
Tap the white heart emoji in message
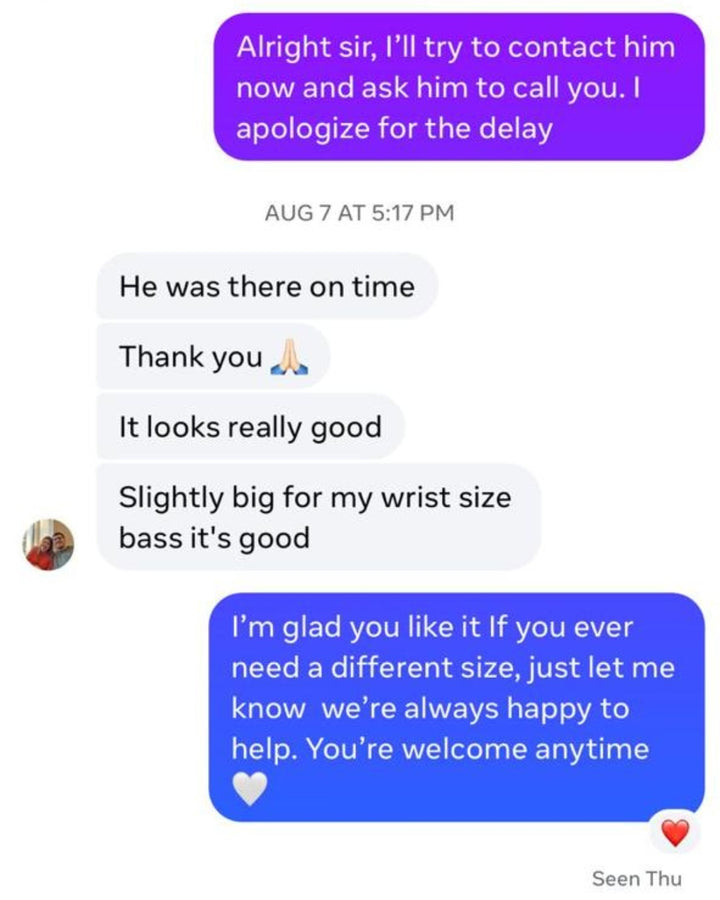pos(250,788)
